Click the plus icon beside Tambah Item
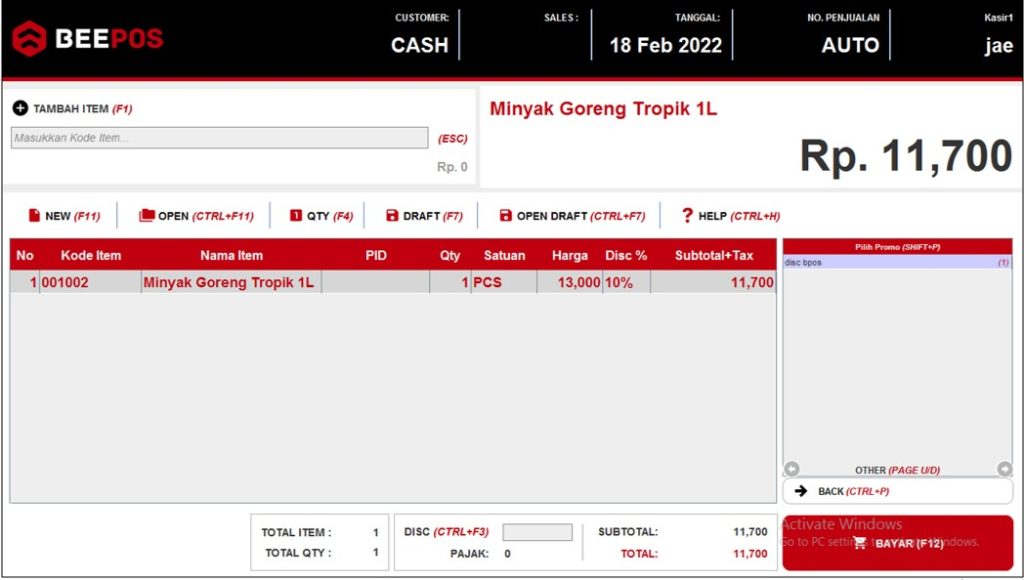 coord(20,108)
